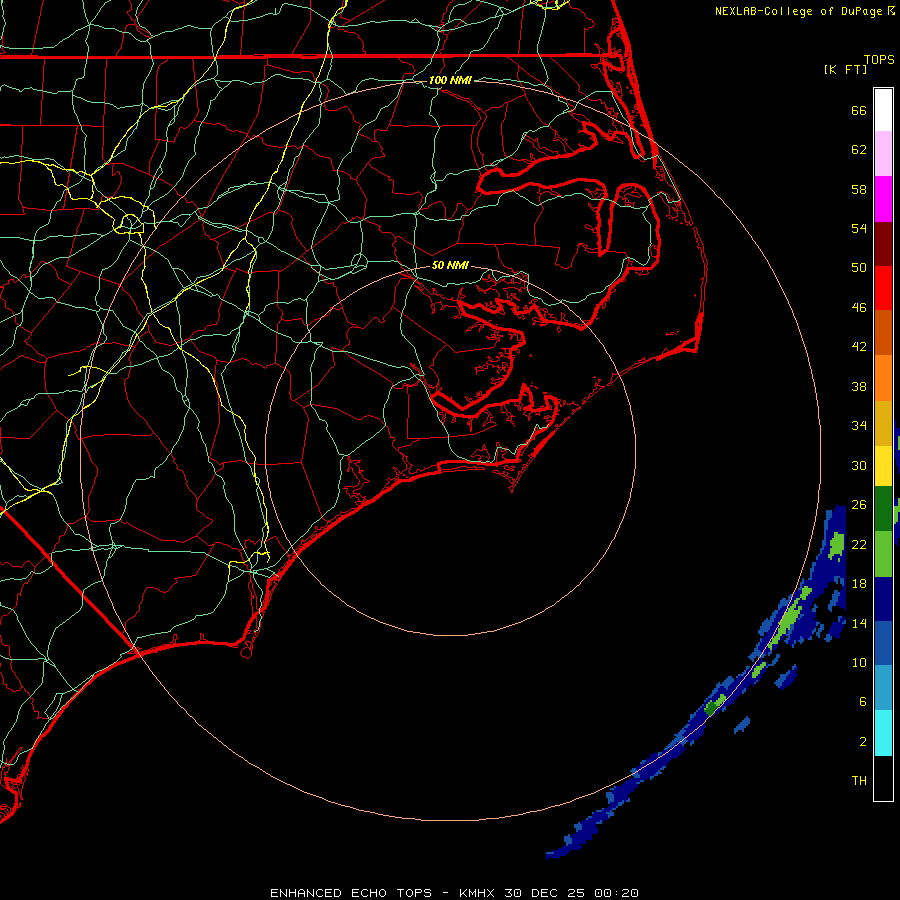Click the light pink legend swatch
Screen dimensions: 900x900
click(x=883, y=154)
